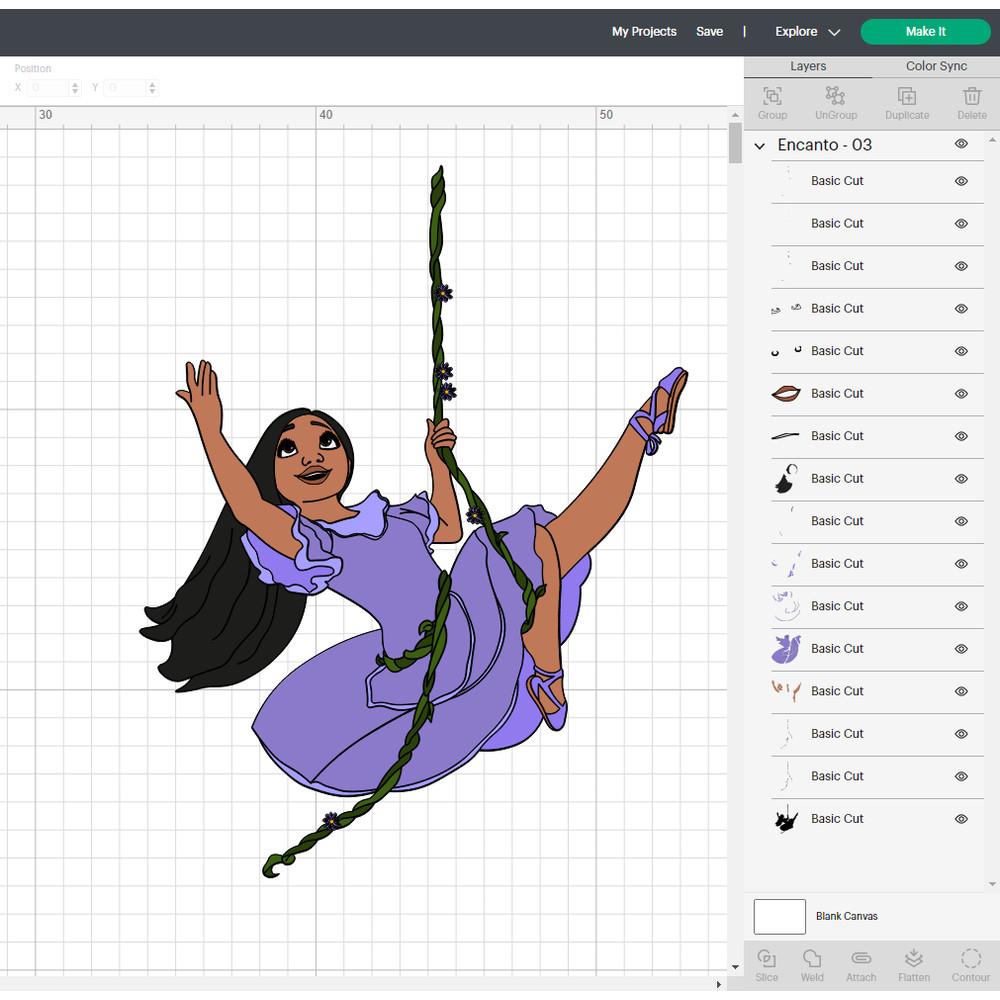The width and height of the screenshot is (1000, 1000).
Task: Switch to the Color Sync tab
Action: point(936,66)
